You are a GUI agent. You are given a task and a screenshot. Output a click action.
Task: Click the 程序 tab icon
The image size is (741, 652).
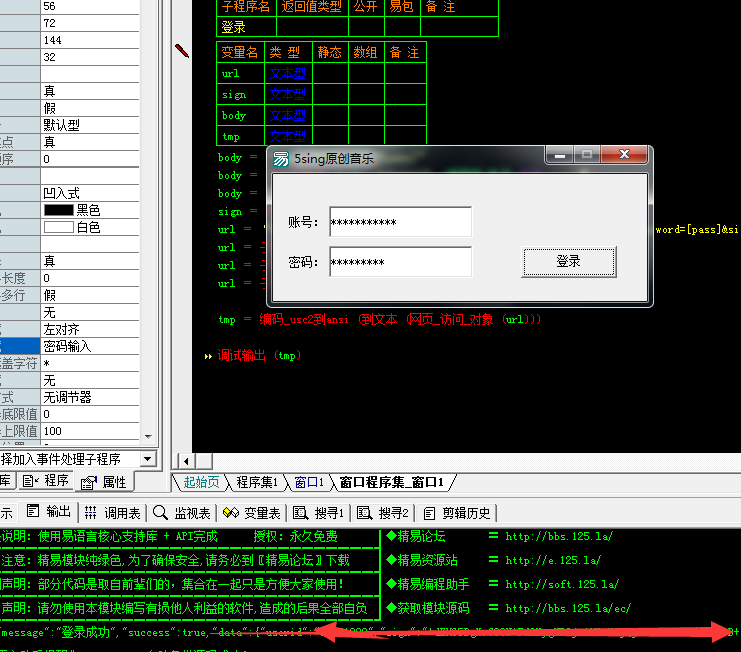pos(31,481)
